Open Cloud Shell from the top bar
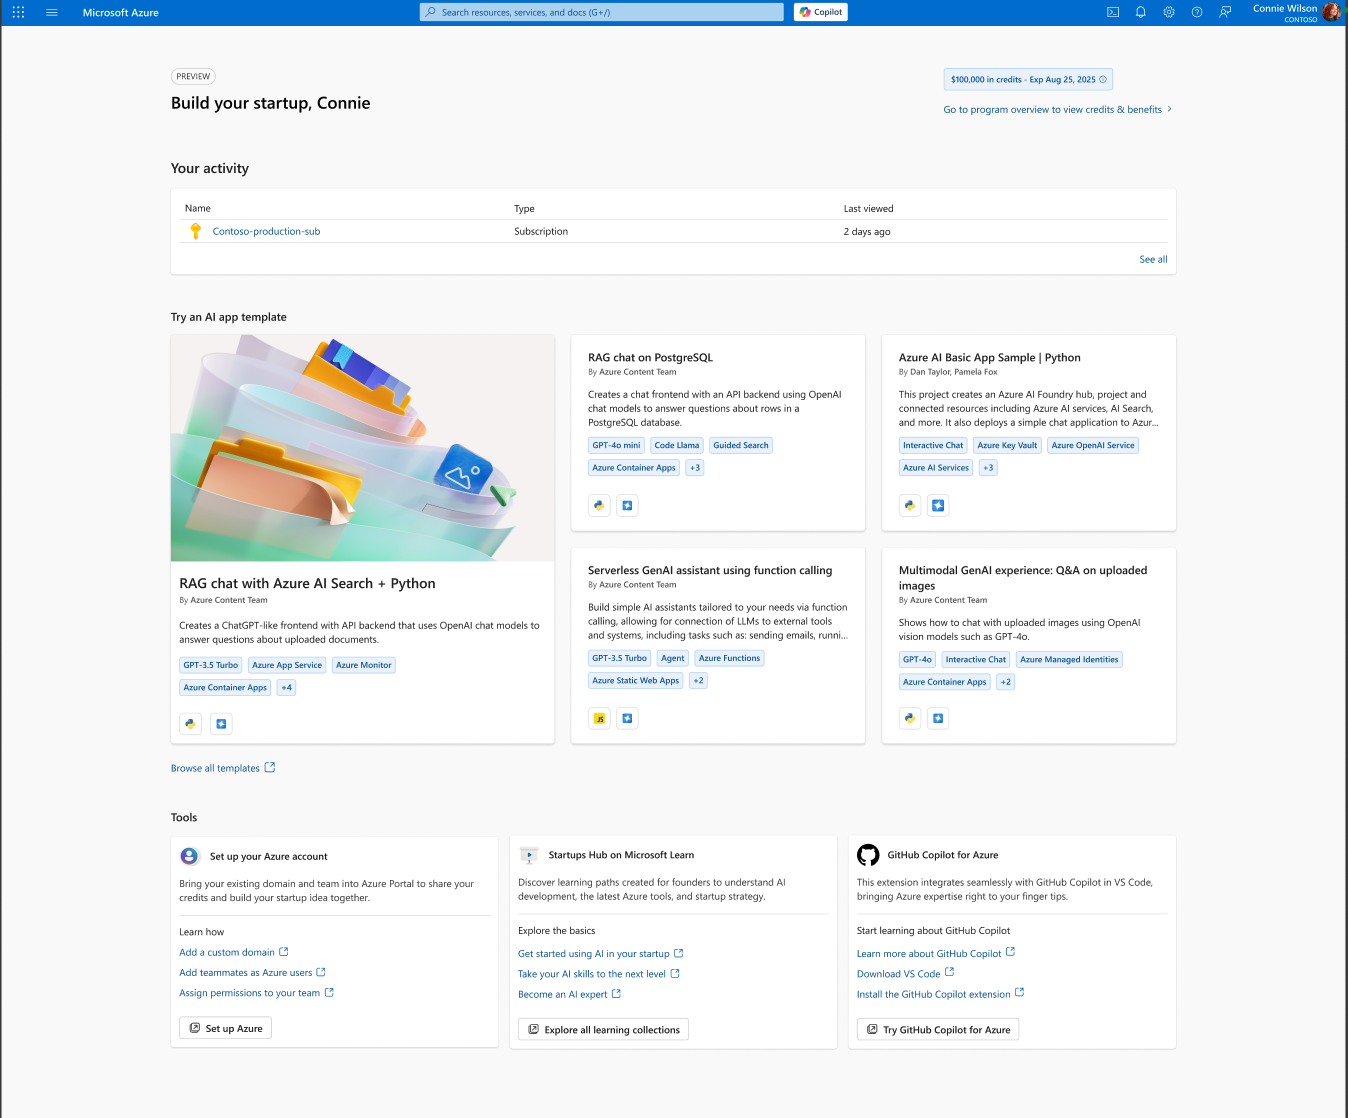The height and width of the screenshot is (1118, 1348). click(1113, 12)
